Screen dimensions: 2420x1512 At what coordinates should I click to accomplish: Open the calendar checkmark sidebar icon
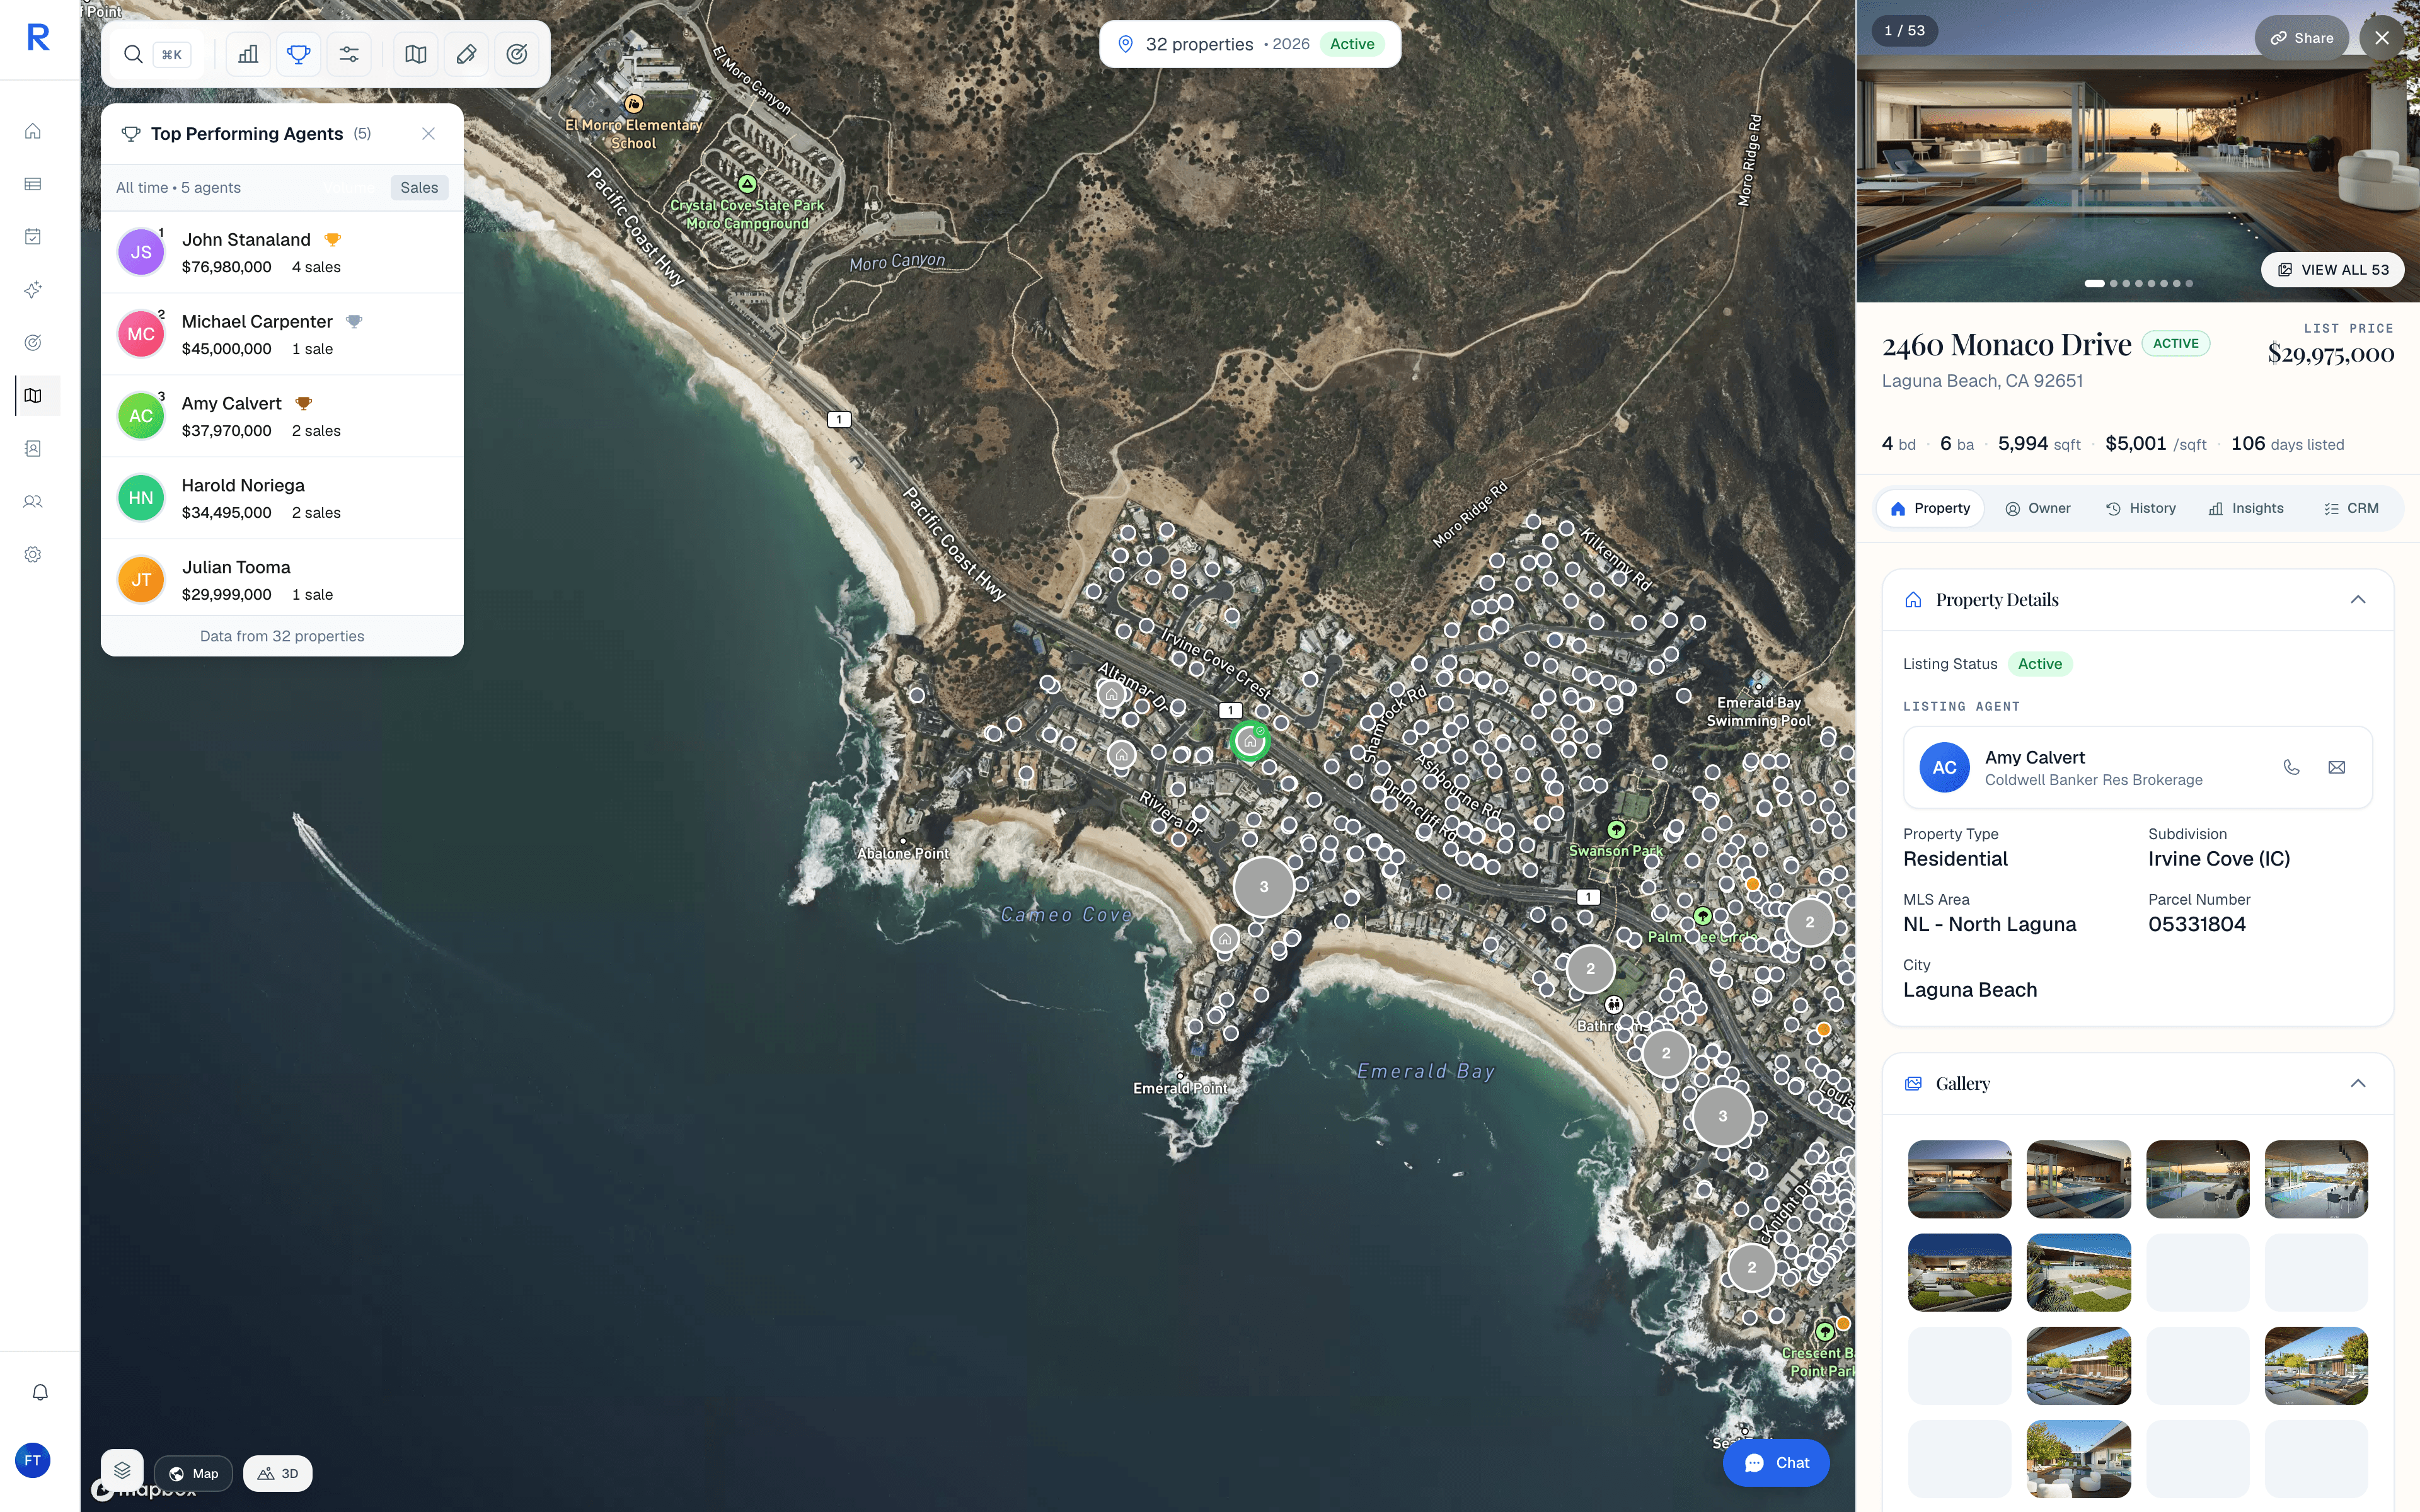[x=33, y=237]
